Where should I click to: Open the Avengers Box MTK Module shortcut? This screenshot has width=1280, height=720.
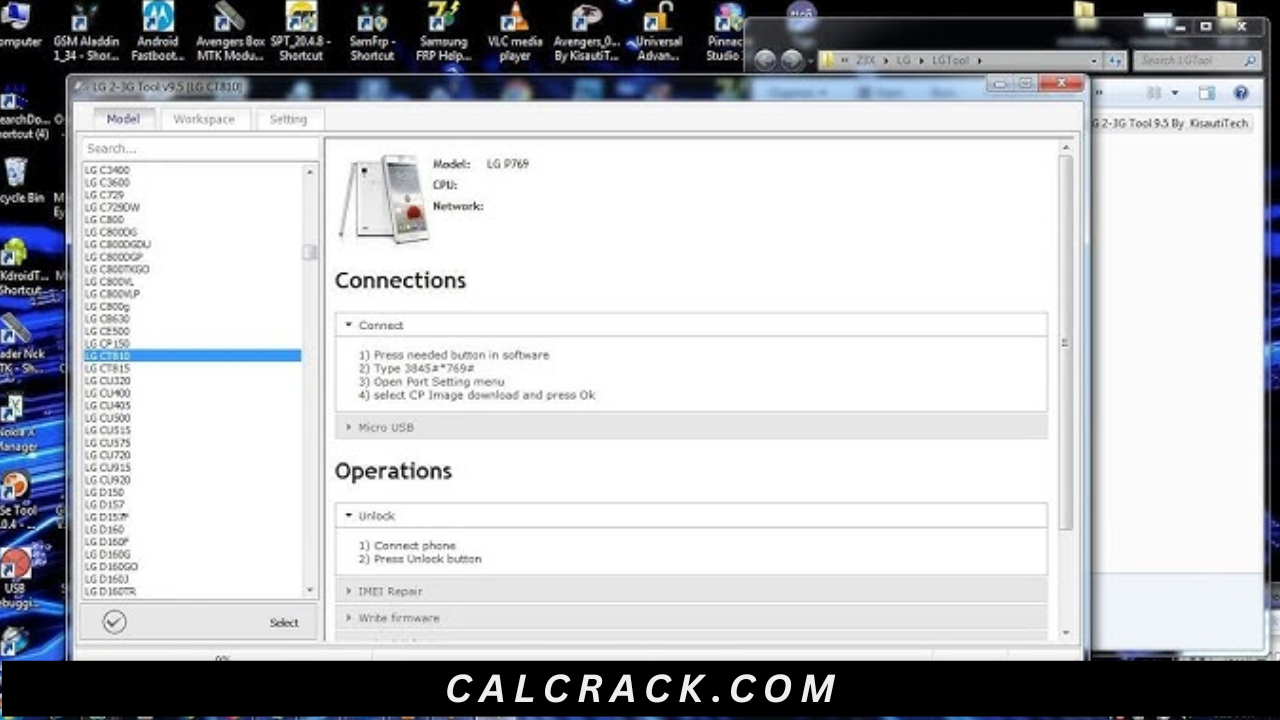(229, 33)
